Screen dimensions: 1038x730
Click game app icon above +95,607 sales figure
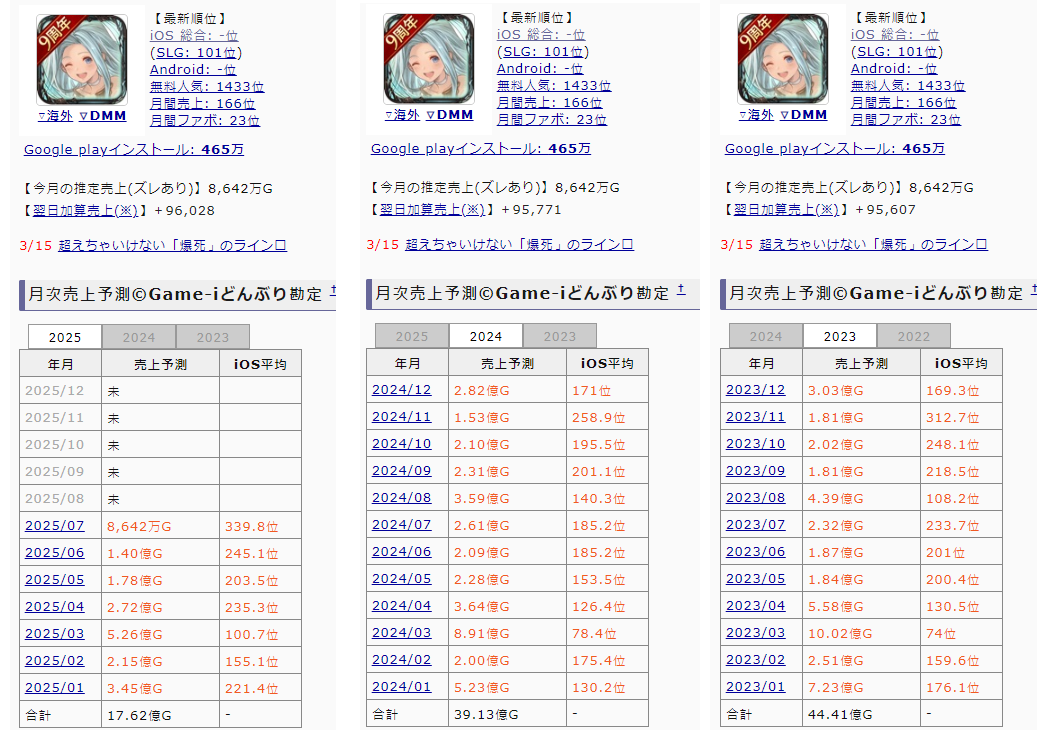pos(783,59)
